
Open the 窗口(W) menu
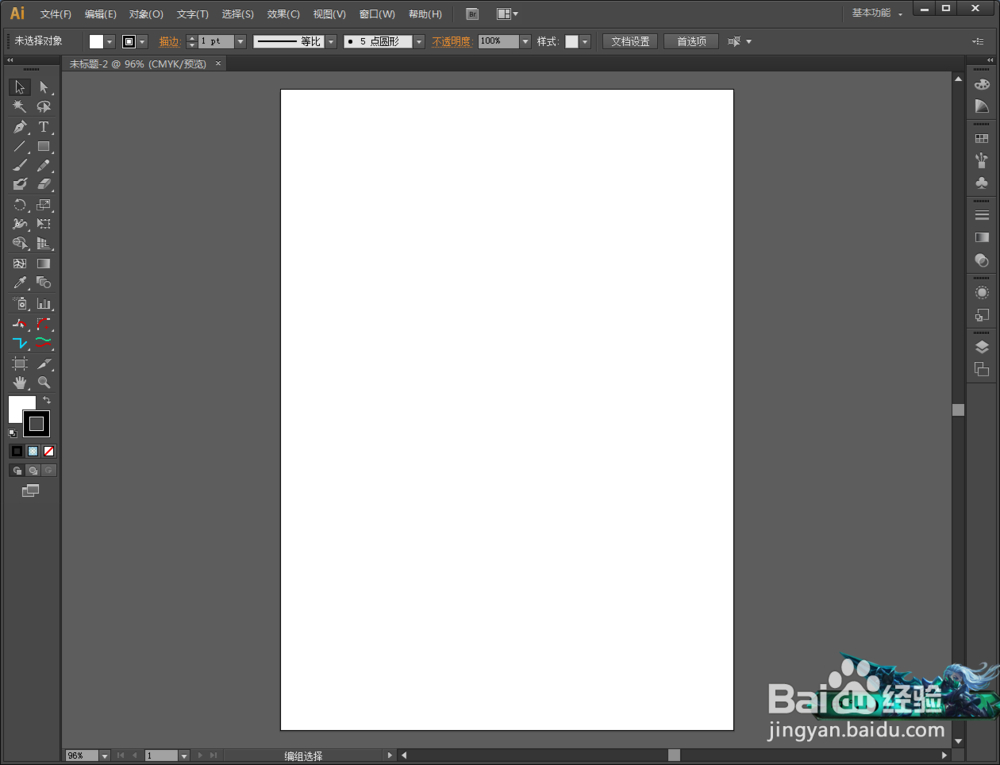click(377, 14)
